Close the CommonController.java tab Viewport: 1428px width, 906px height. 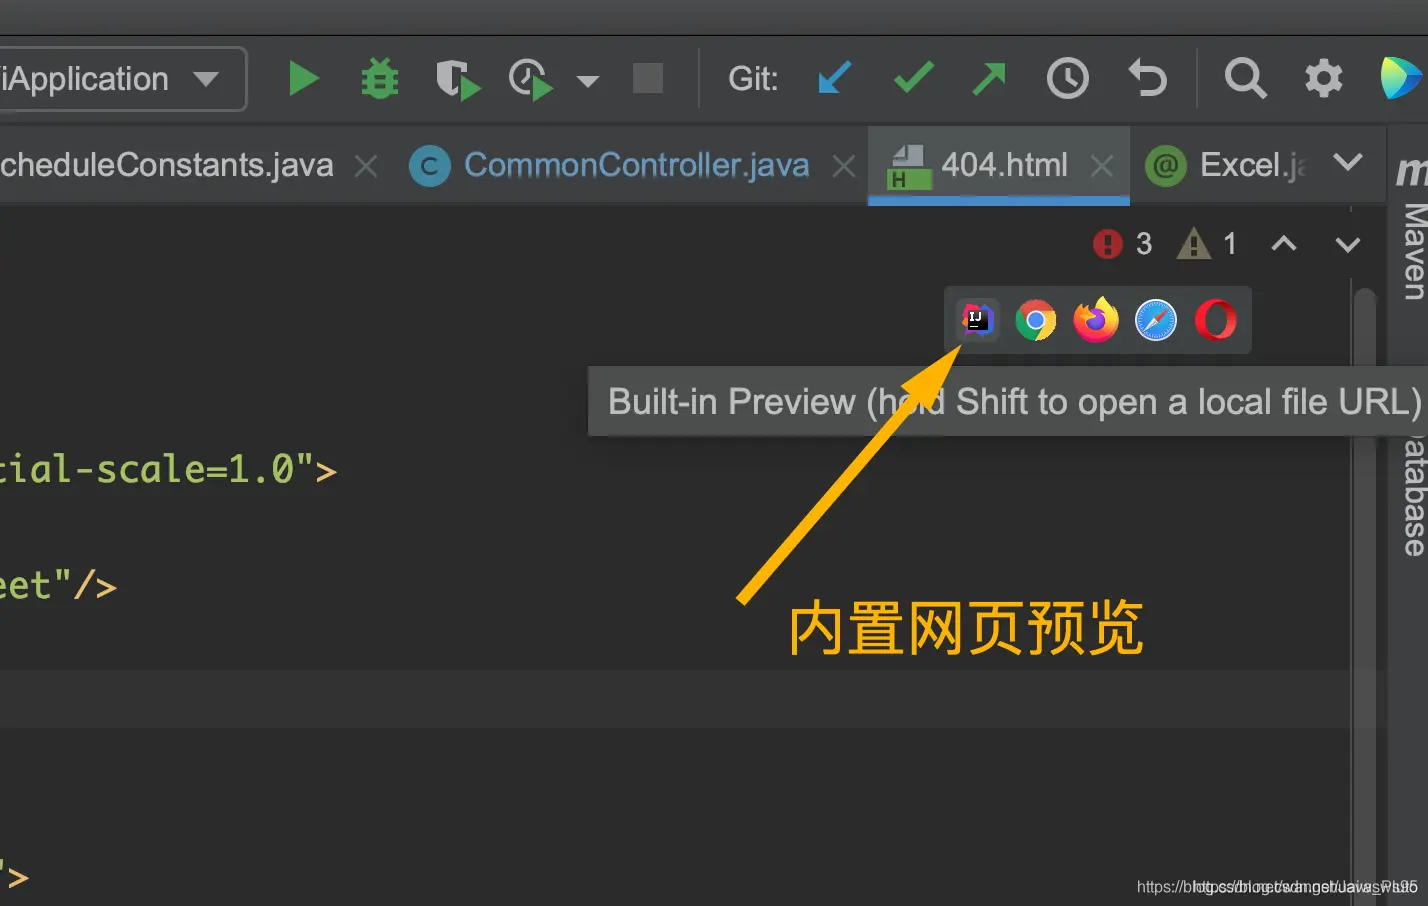pyautogui.click(x=845, y=166)
